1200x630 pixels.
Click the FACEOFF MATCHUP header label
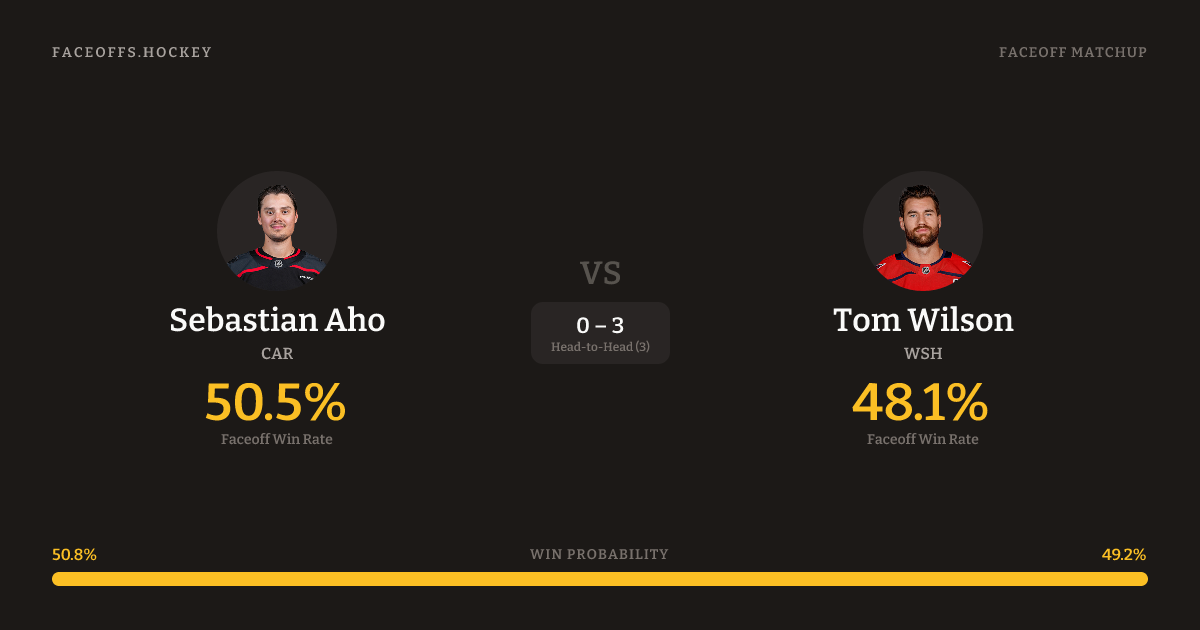(1072, 52)
